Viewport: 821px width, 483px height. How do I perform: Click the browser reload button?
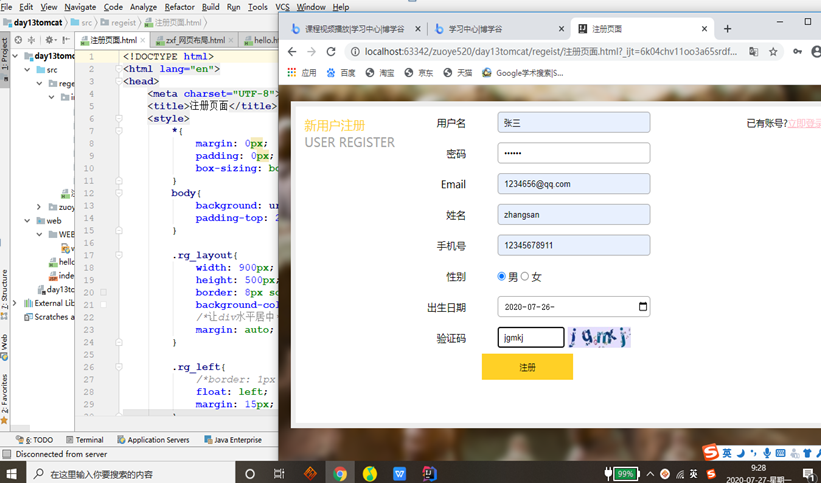pos(331,52)
